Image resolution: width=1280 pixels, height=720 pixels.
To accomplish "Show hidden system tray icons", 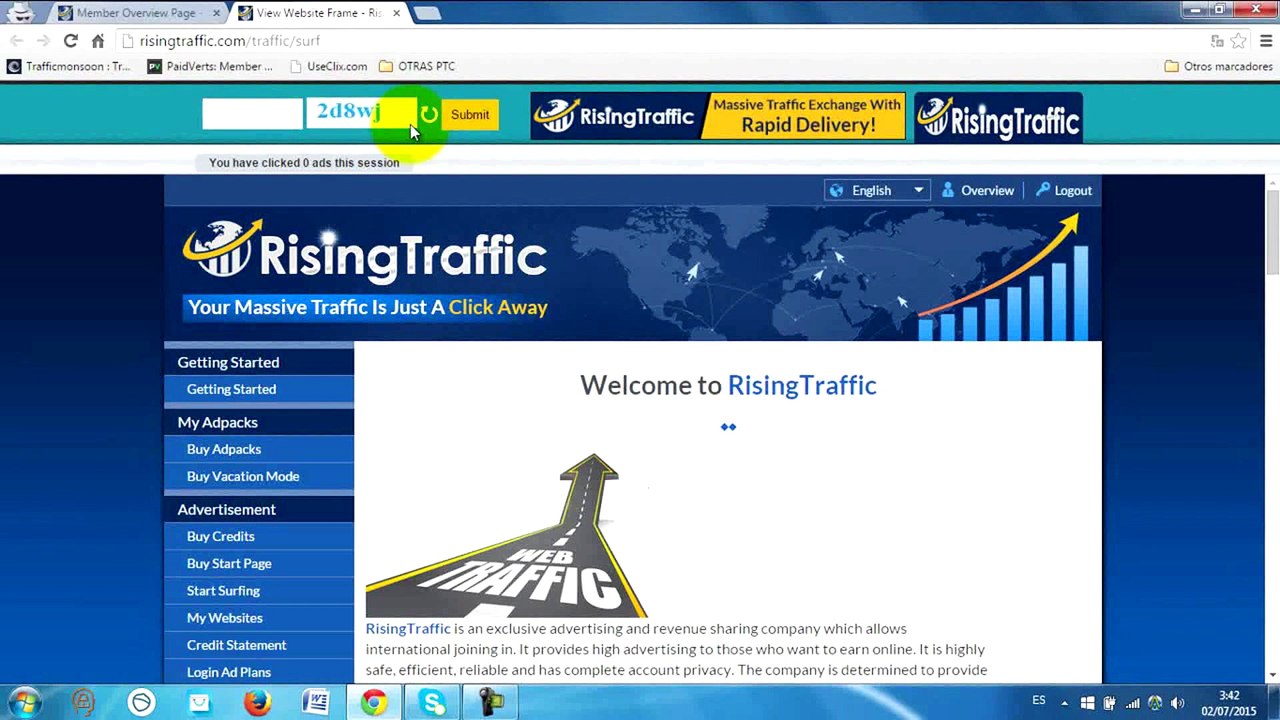I will pyautogui.click(x=1064, y=703).
